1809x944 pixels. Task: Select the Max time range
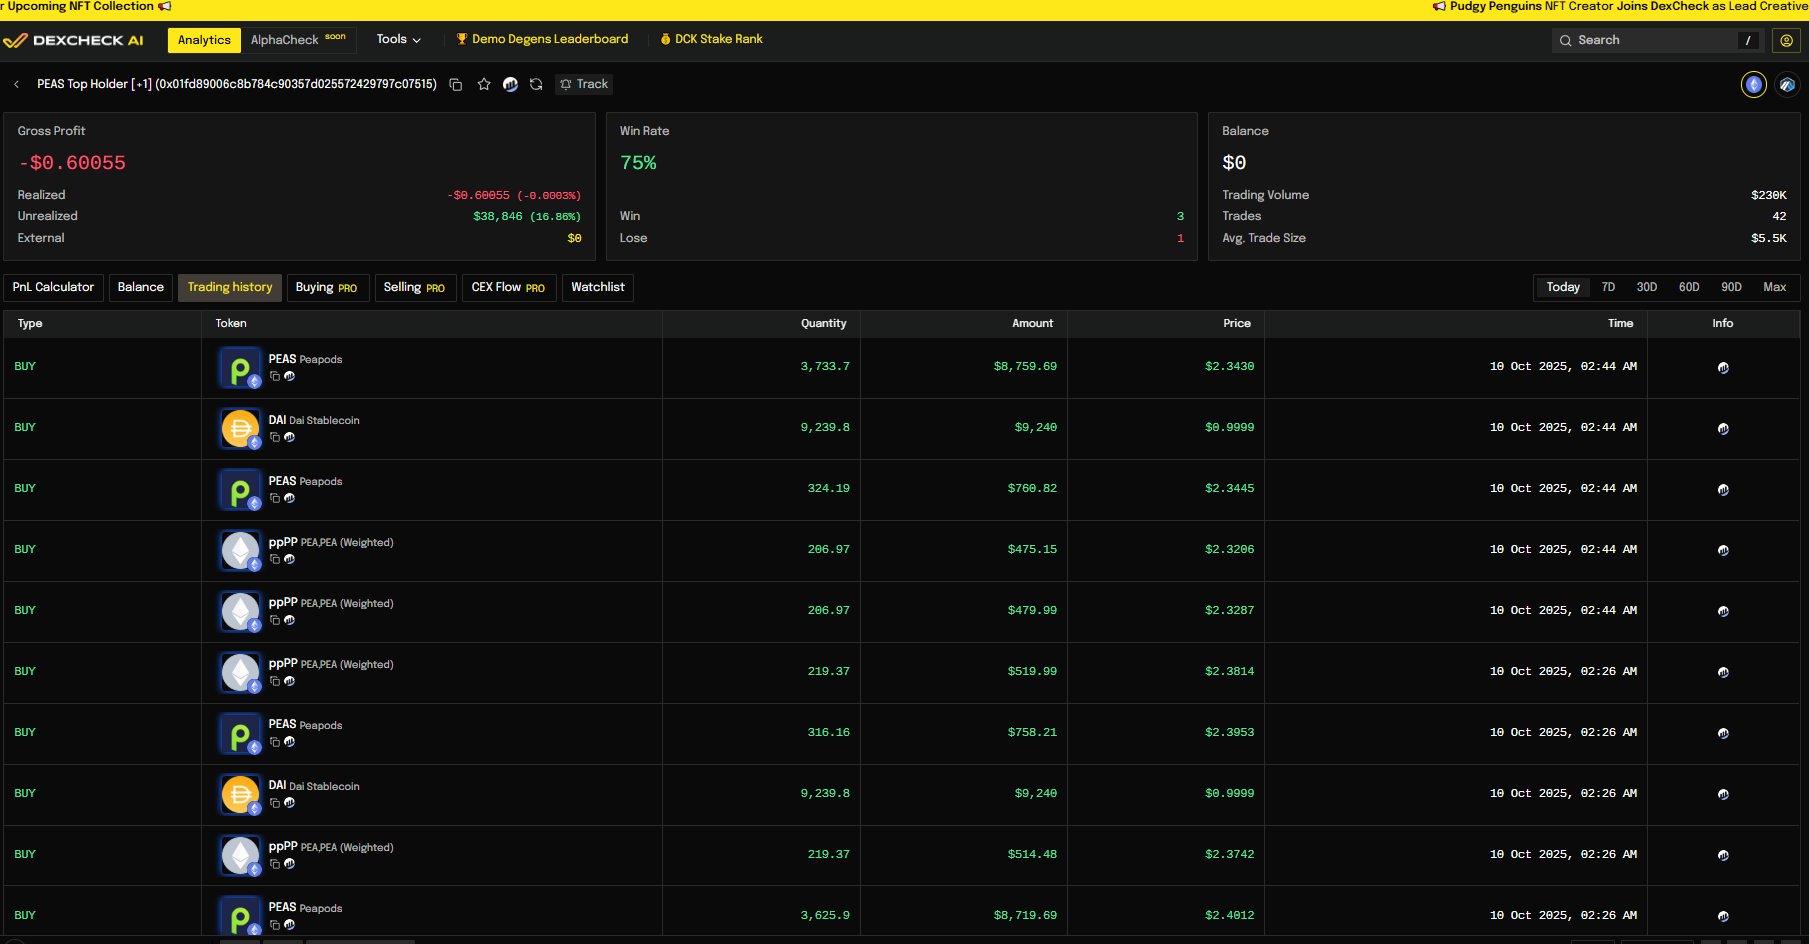point(1774,287)
